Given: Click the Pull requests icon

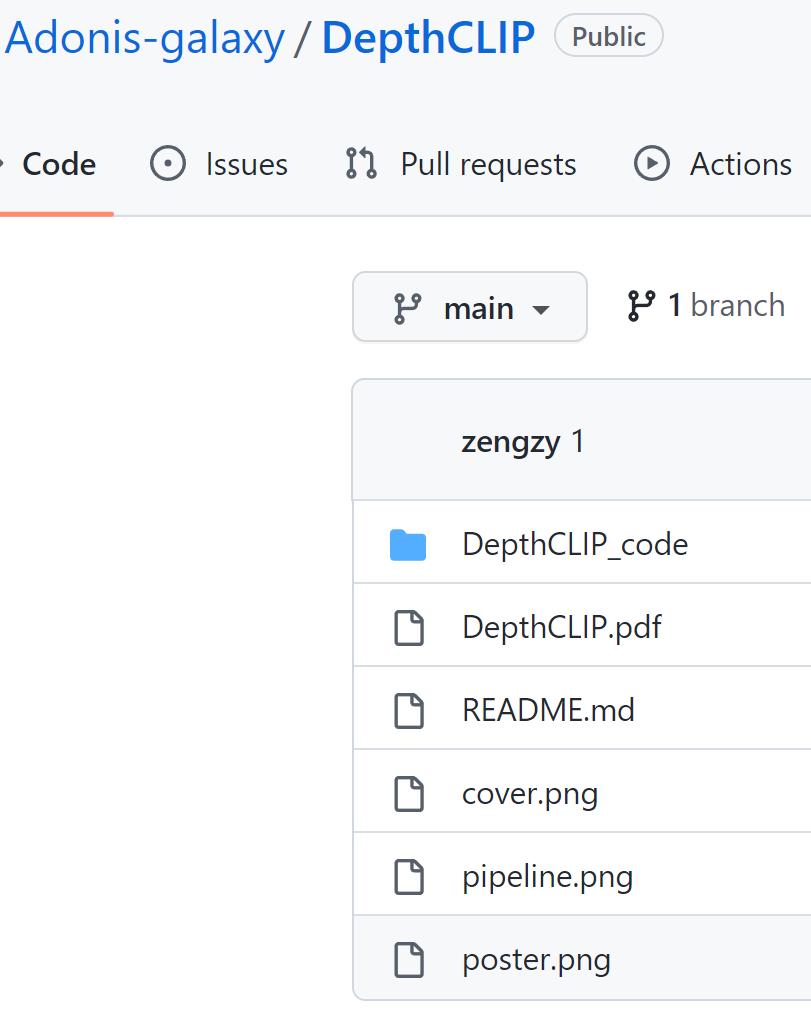Looking at the screenshot, I should pos(361,163).
